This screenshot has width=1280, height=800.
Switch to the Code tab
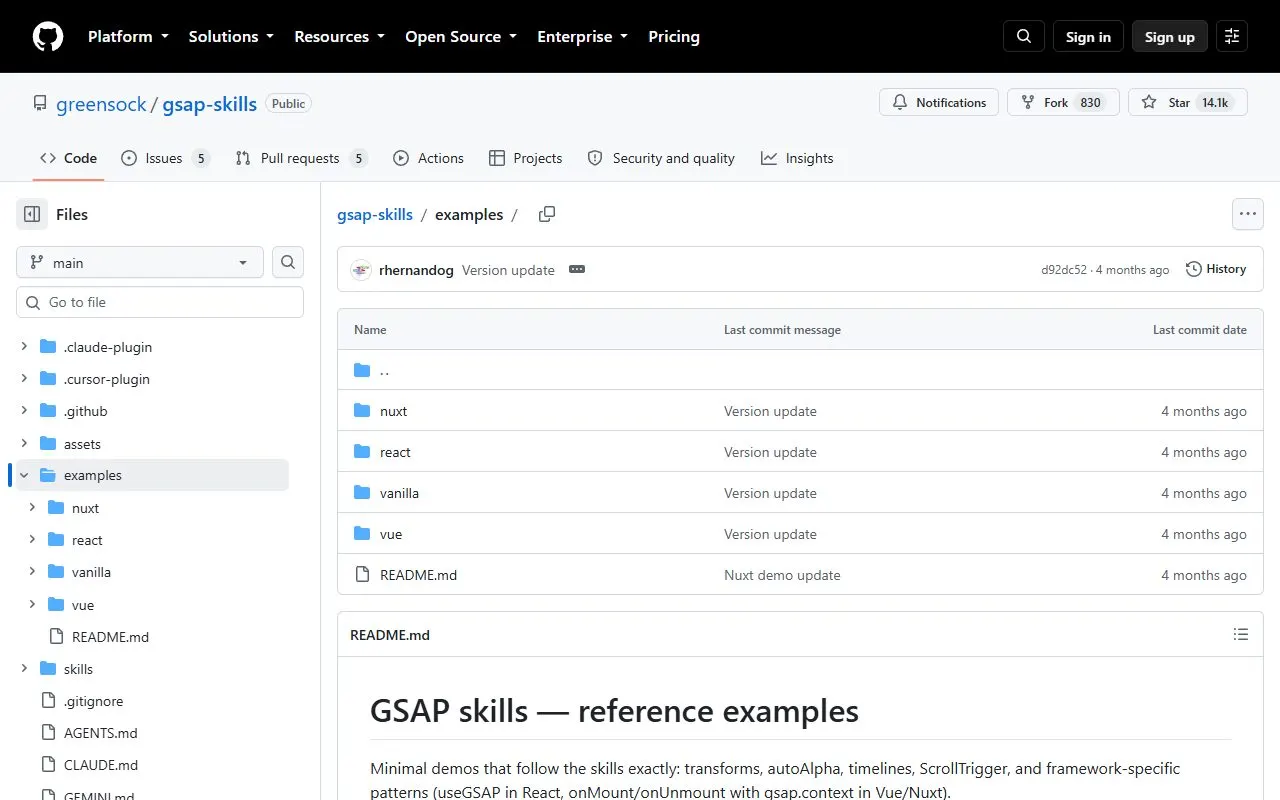(68, 158)
